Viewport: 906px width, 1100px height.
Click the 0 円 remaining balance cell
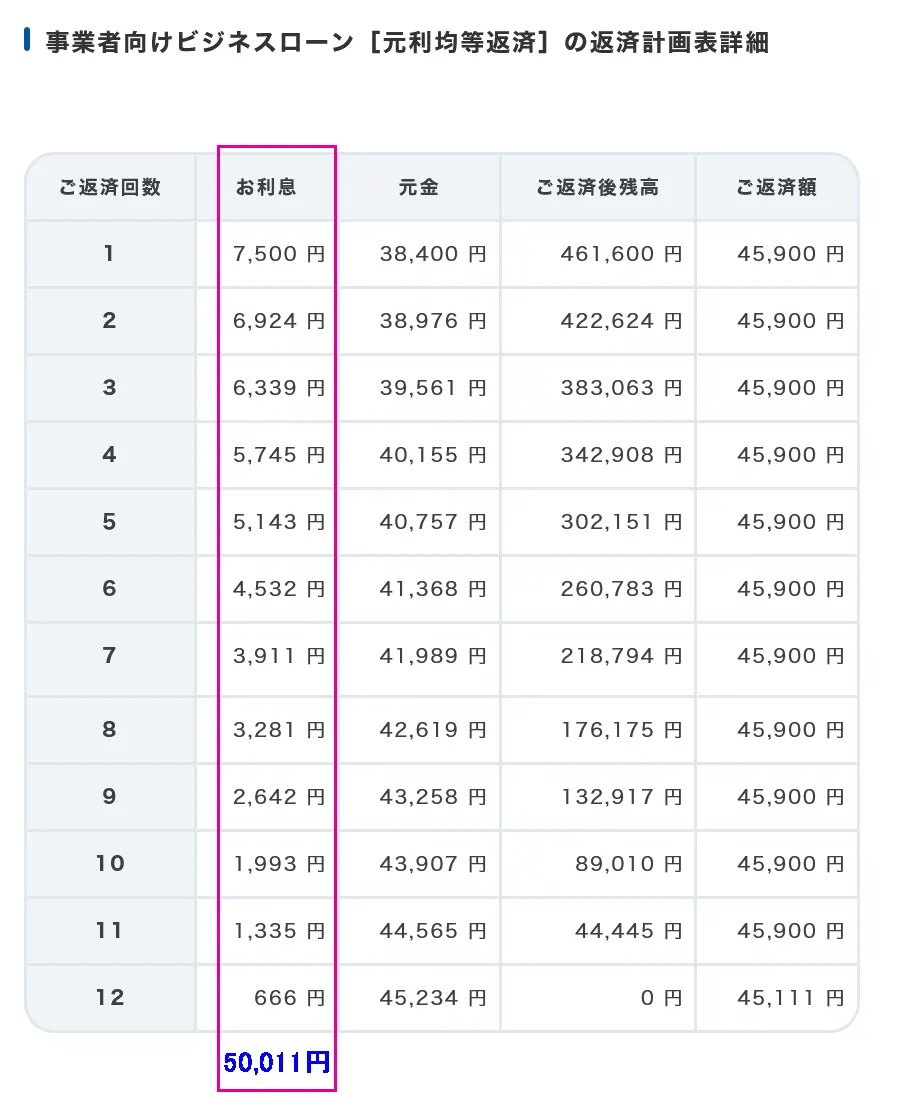click(598, 998)
